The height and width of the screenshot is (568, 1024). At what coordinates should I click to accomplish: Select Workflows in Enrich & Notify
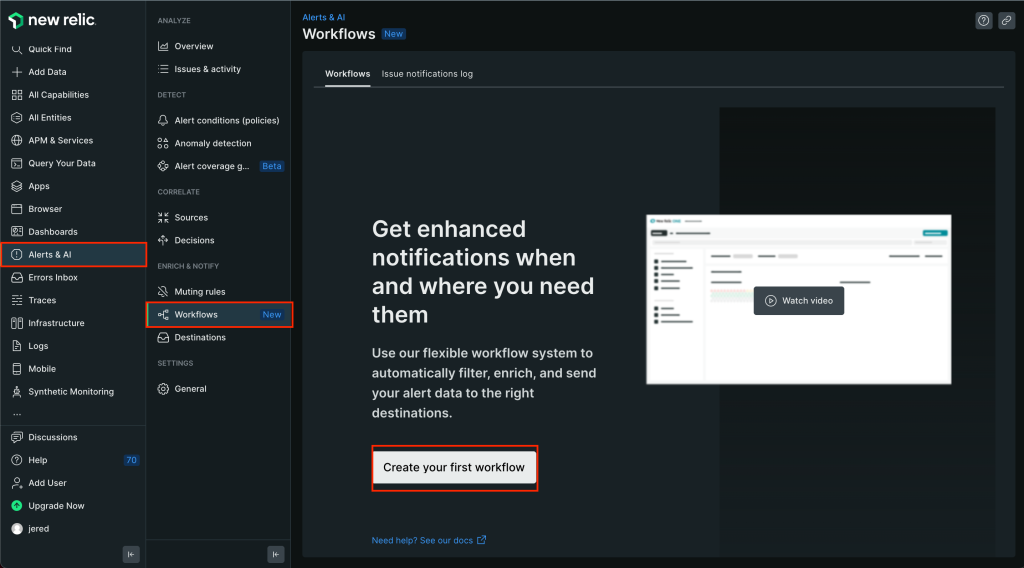tap(219, 315)
